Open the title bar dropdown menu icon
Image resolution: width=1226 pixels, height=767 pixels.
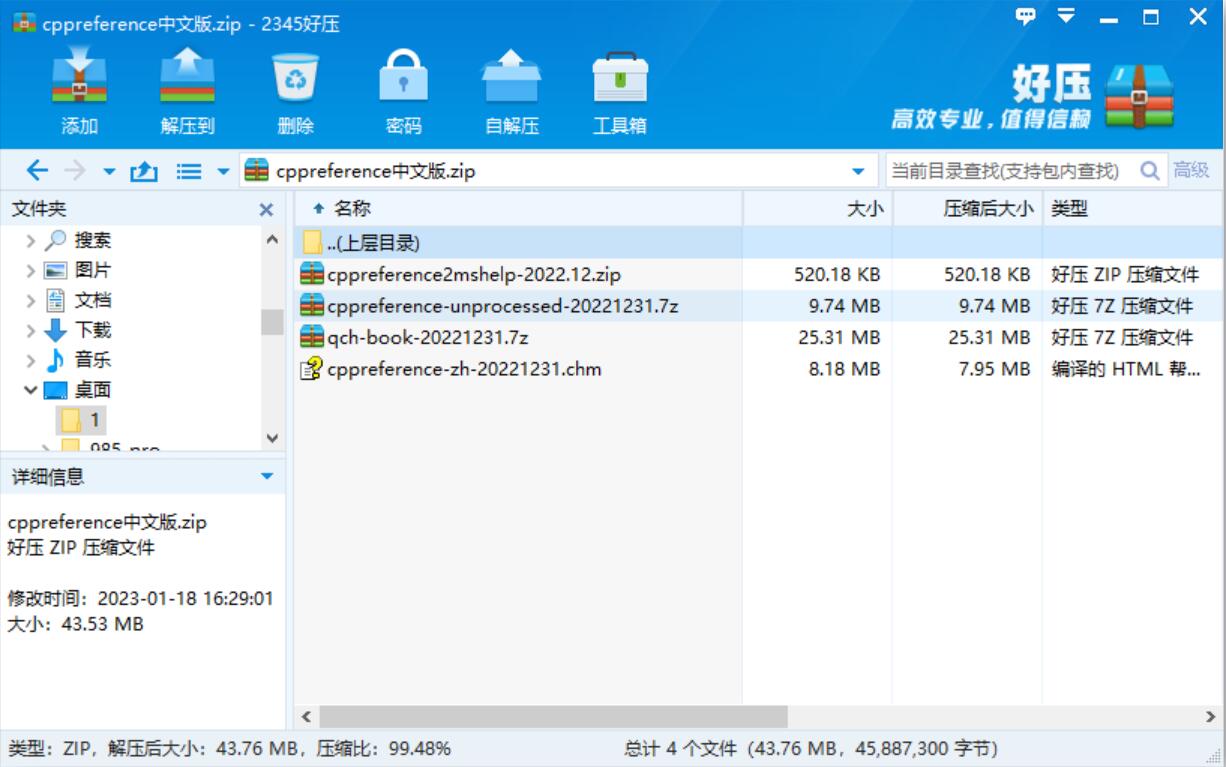(x=1066, y=16)
